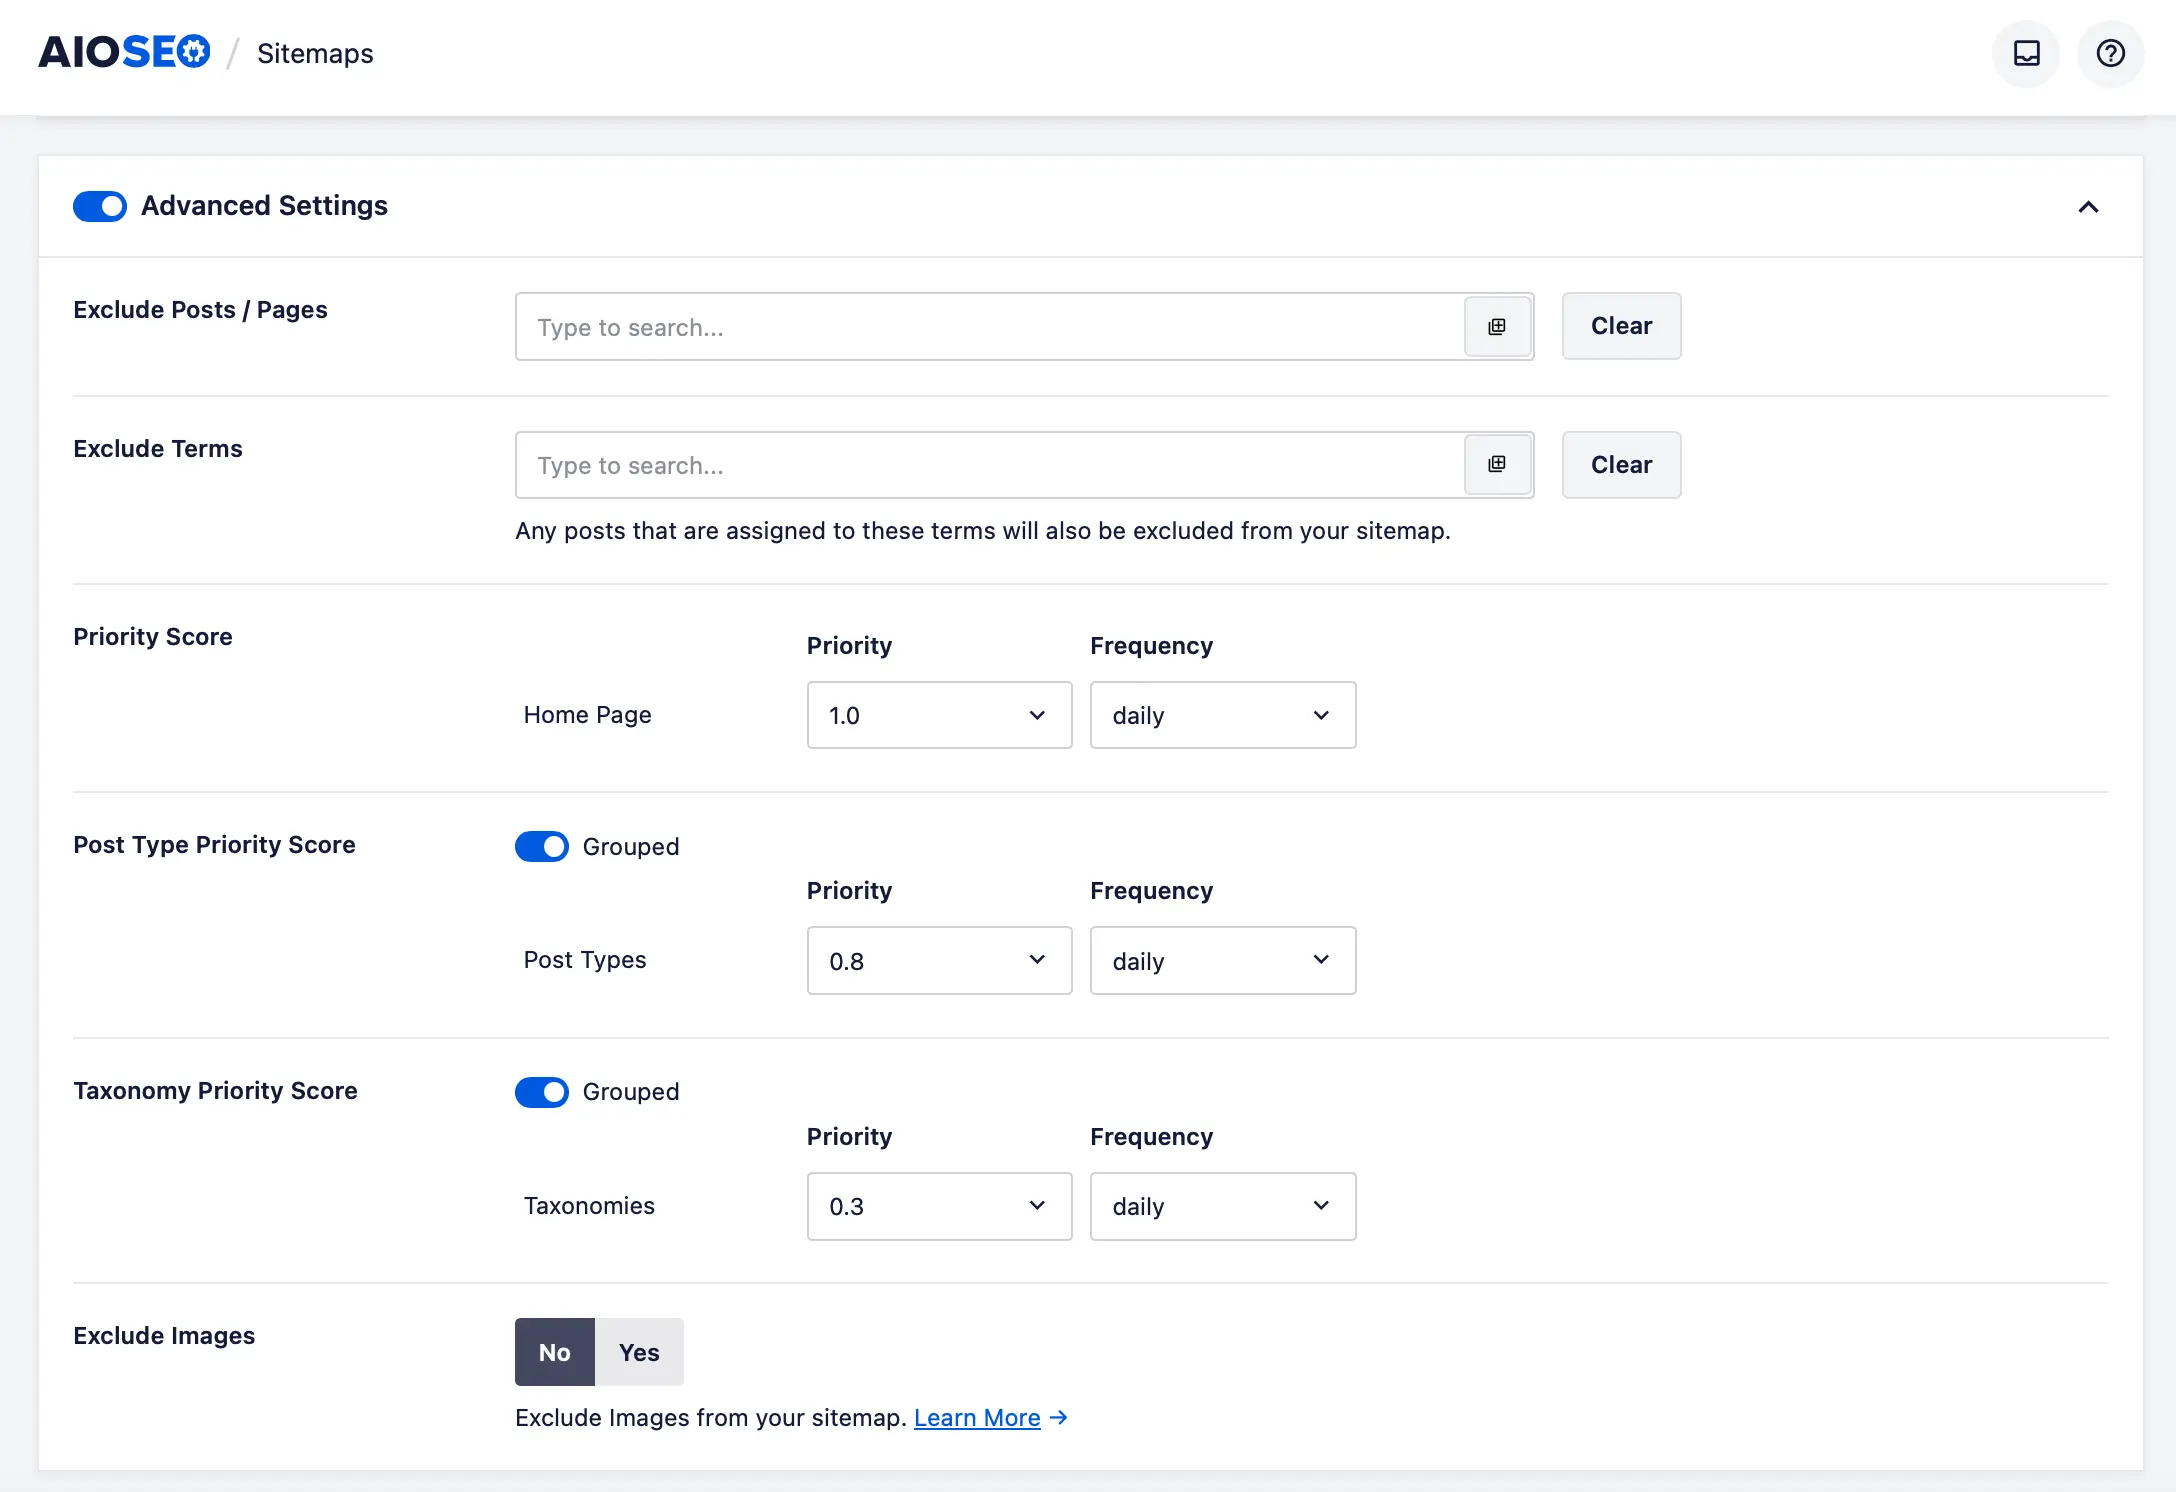
Task: Click Clear button for Exclude Posts
Action: [x=1620, y=324]
